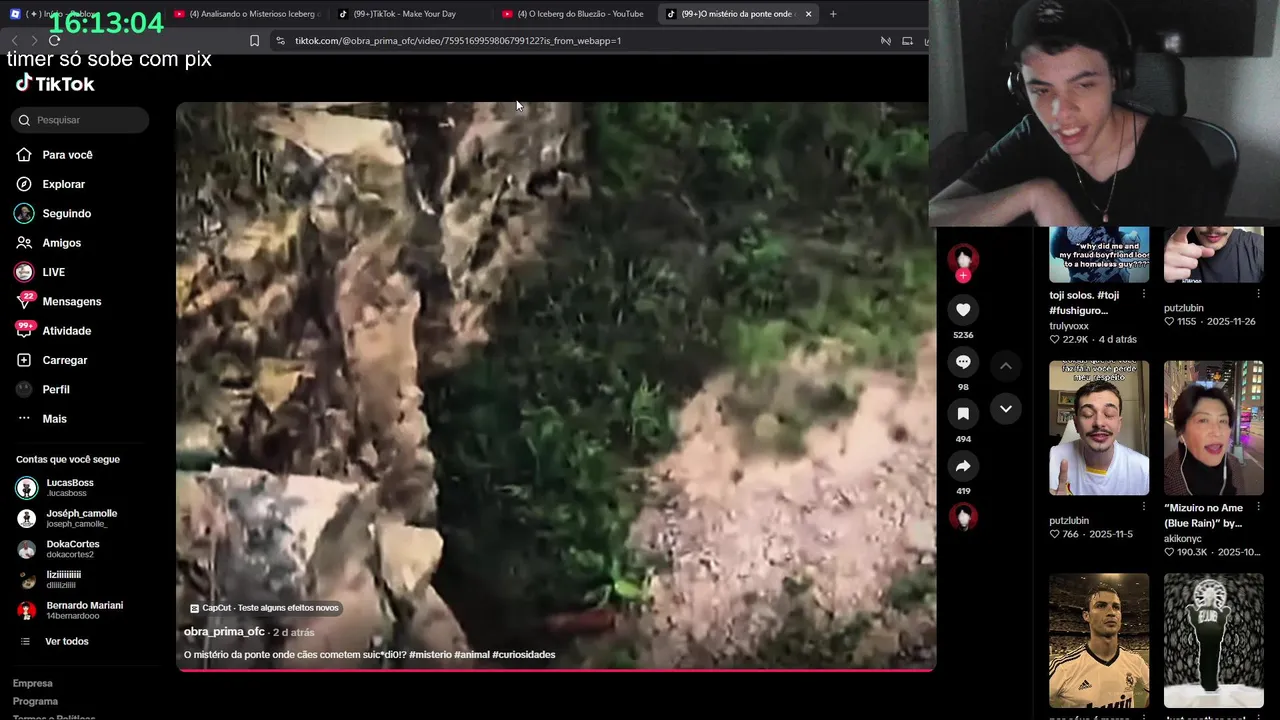The image size is (1280, 720).
Task: Open putzlubin video thumbnail dated 2025-11-5
Action: point(1099,428)
